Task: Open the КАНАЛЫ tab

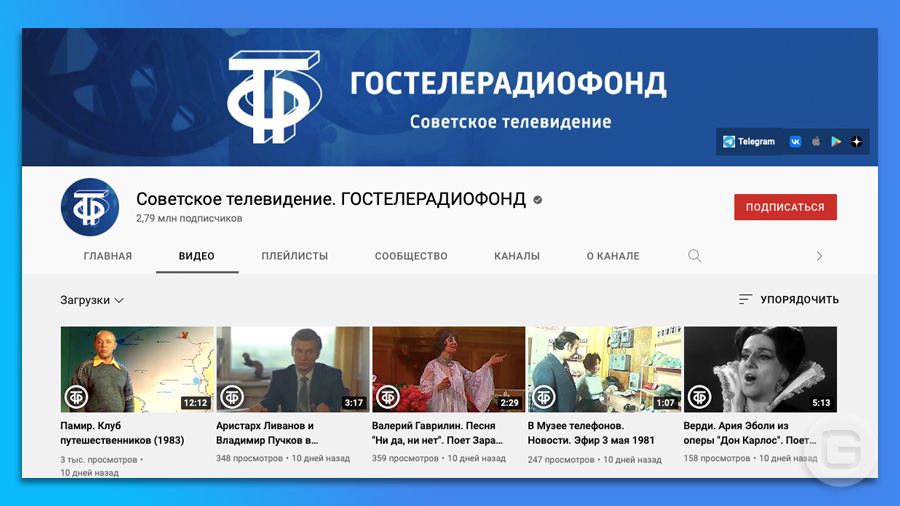Action: pos(517,256)
